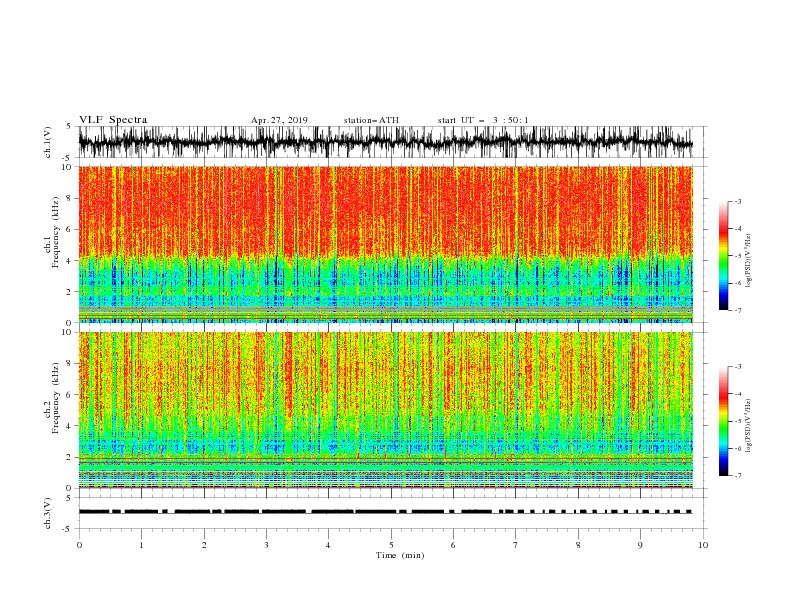
Task: Click time axis tick label "7"
Action: 516,545
